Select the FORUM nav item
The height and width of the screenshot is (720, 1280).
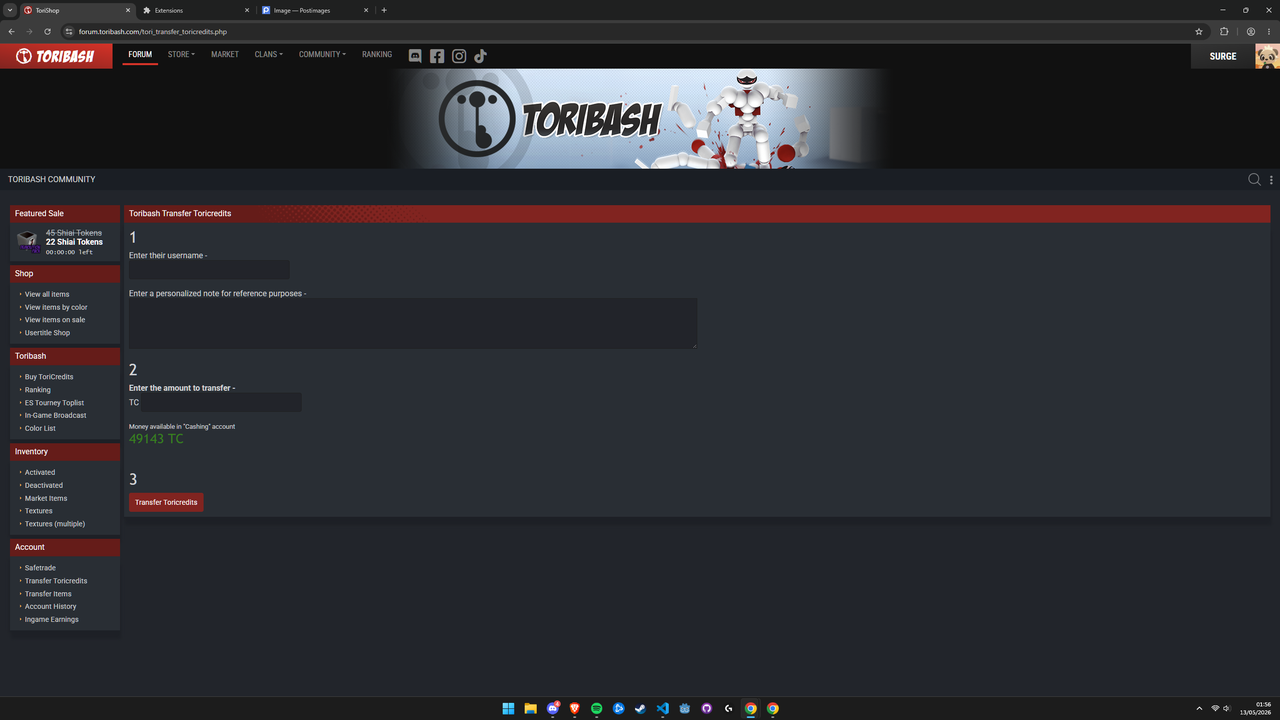coord(140,55)
